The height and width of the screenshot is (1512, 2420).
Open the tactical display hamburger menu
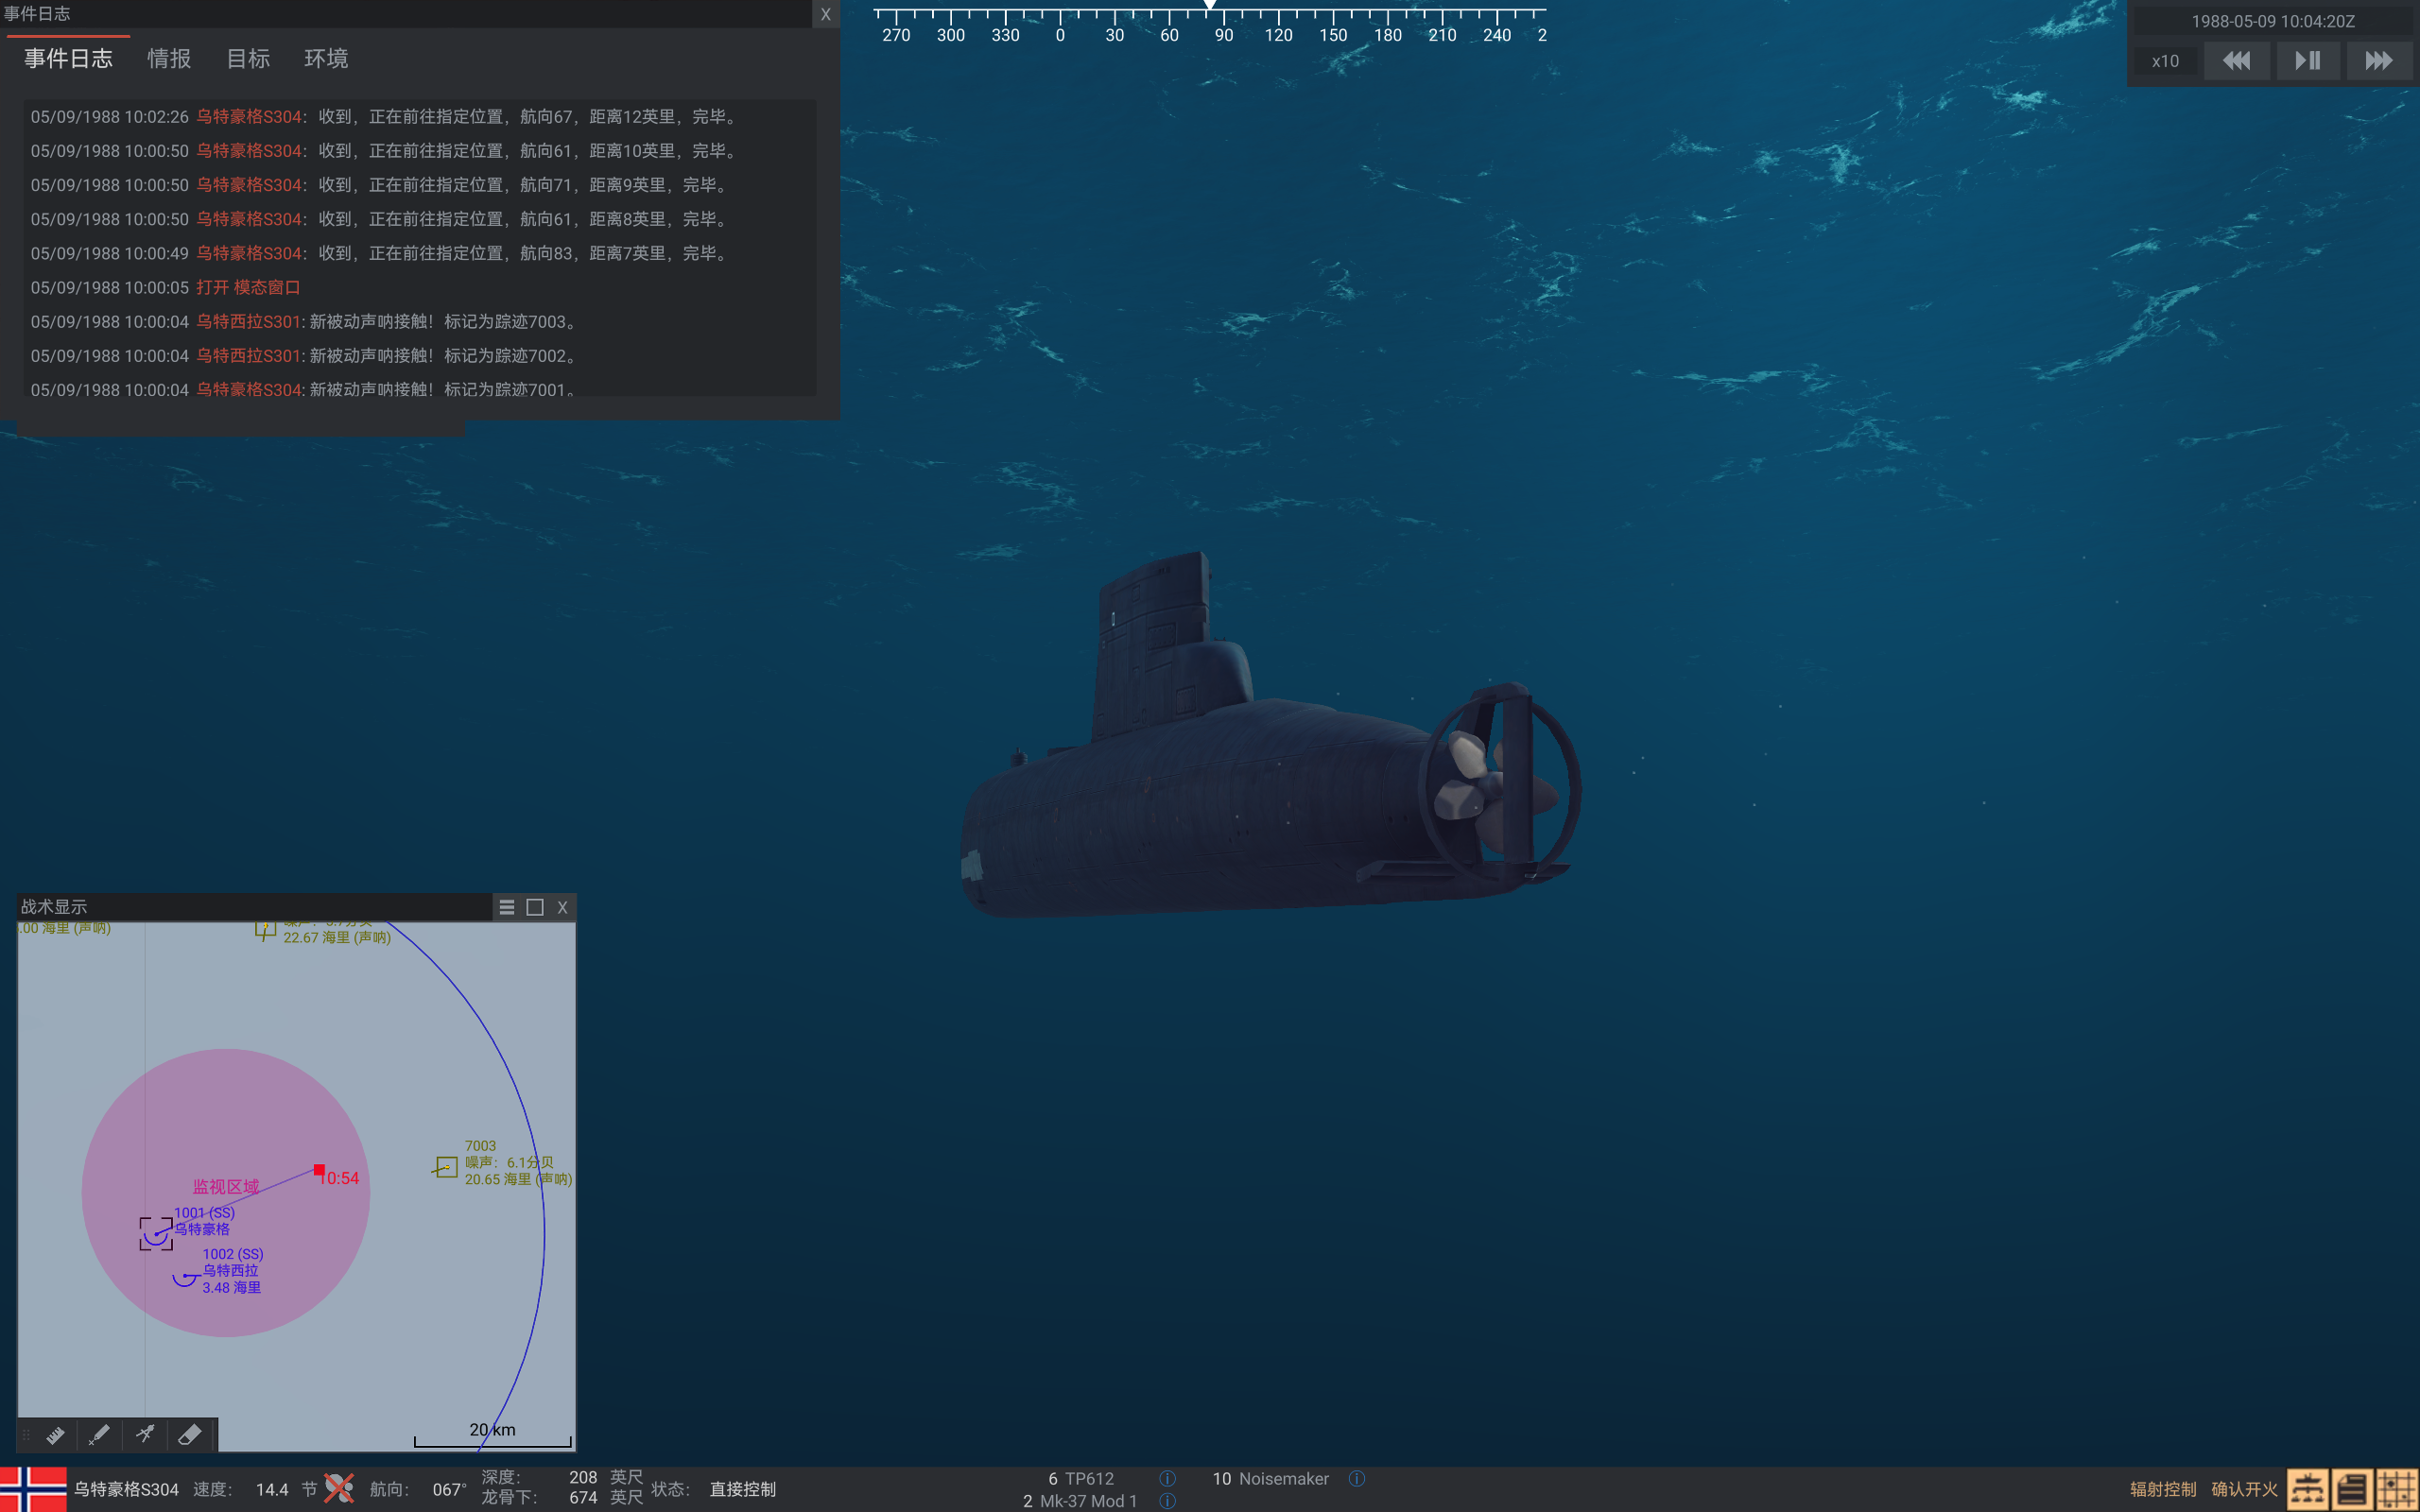[x=507, y=907]
